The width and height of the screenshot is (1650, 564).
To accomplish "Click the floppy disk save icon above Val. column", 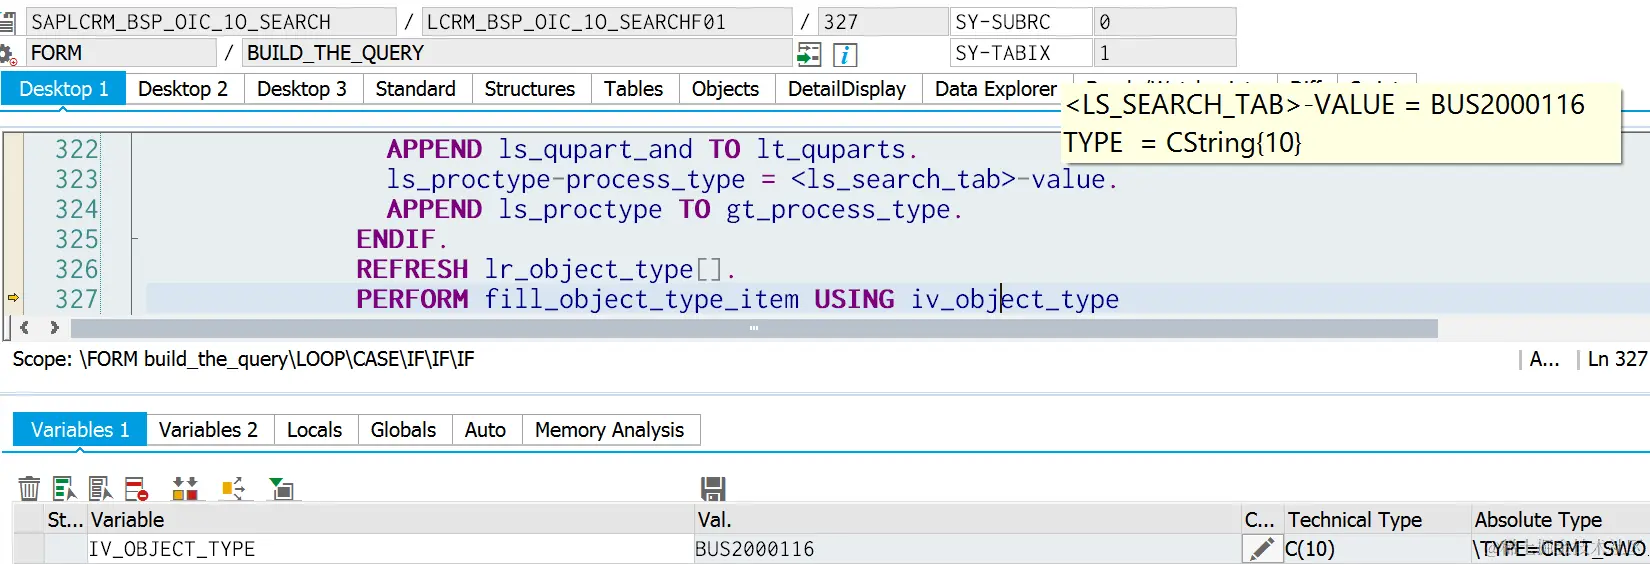I will 713,488.
